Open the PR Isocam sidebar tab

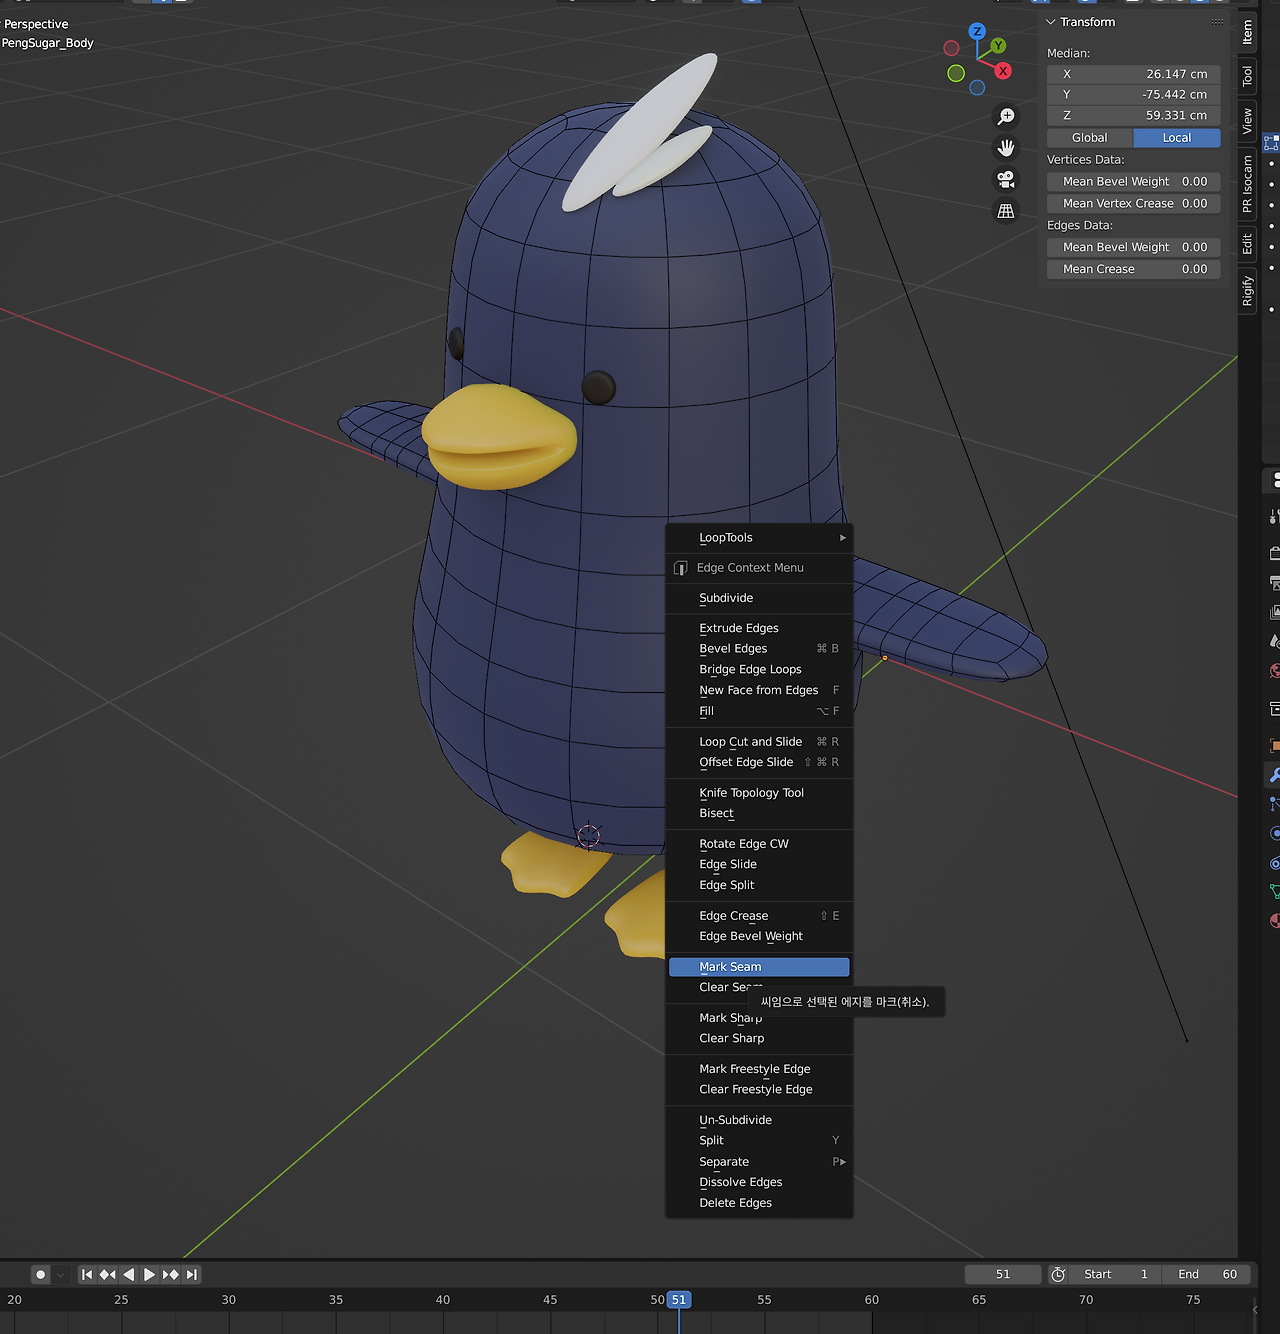pyautogui.click(x=1247, y=184)
